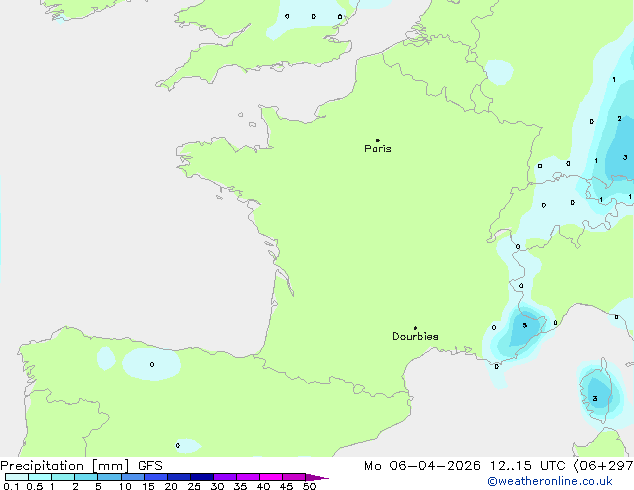
Task: Click the above-50 mm legend arrow
Action: point(317,477)
